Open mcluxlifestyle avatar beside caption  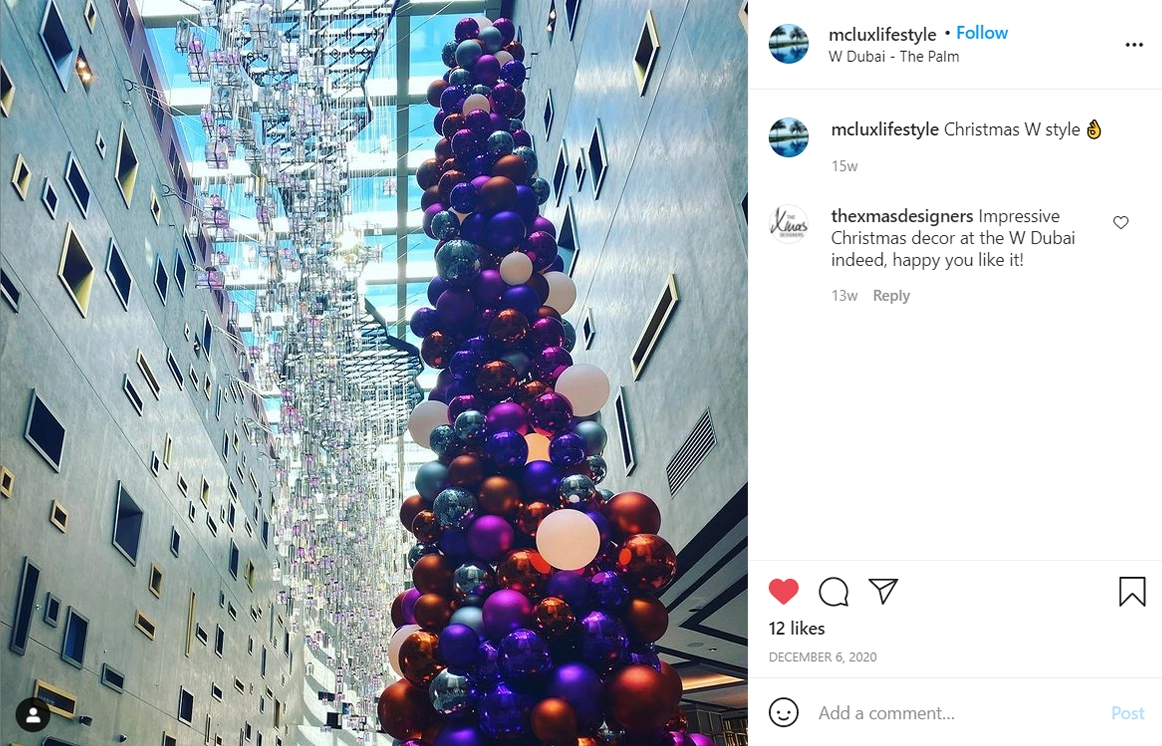(x=788, y=137)
